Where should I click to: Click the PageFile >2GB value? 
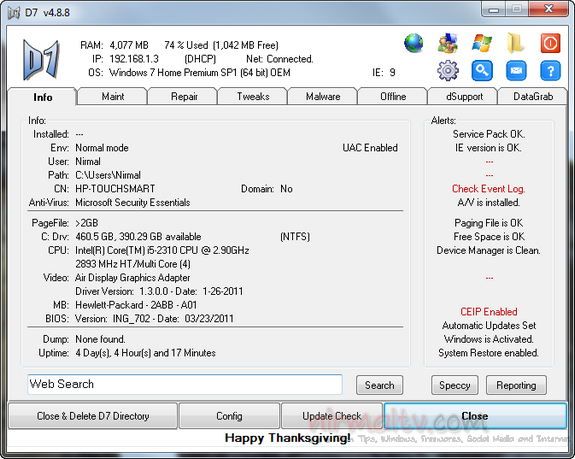(87, 223)
